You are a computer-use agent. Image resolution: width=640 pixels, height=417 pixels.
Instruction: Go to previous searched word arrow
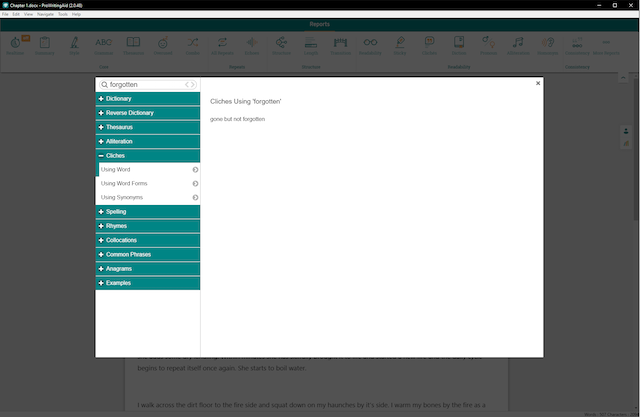(187, 84)
